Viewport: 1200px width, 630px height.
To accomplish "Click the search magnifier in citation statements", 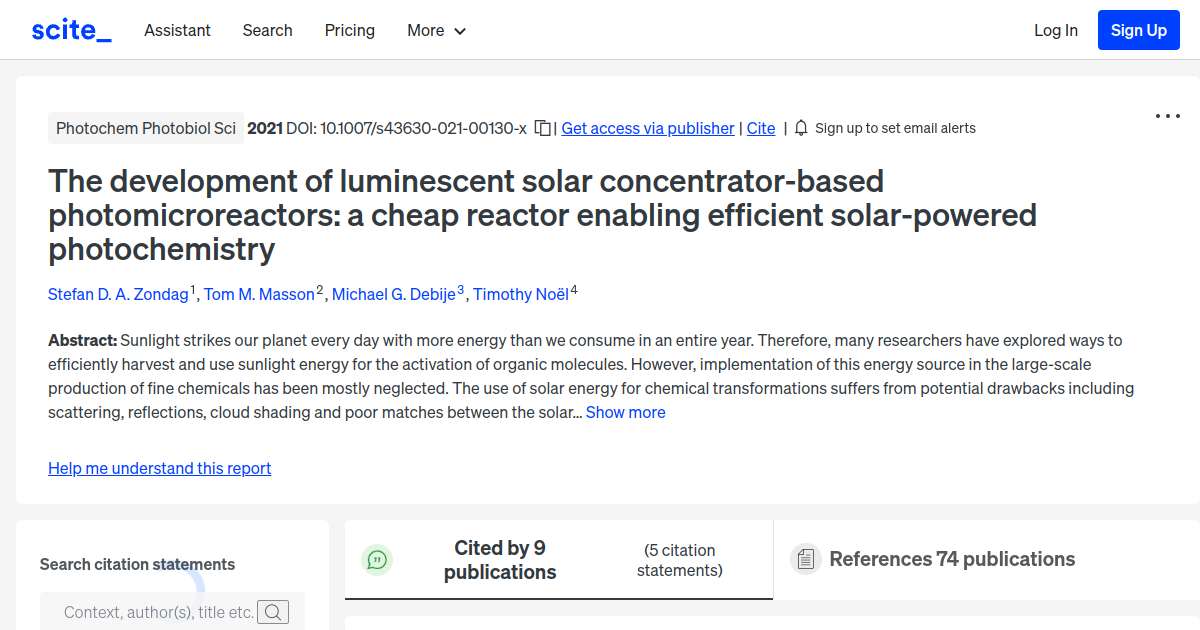I will click(272, 611).
